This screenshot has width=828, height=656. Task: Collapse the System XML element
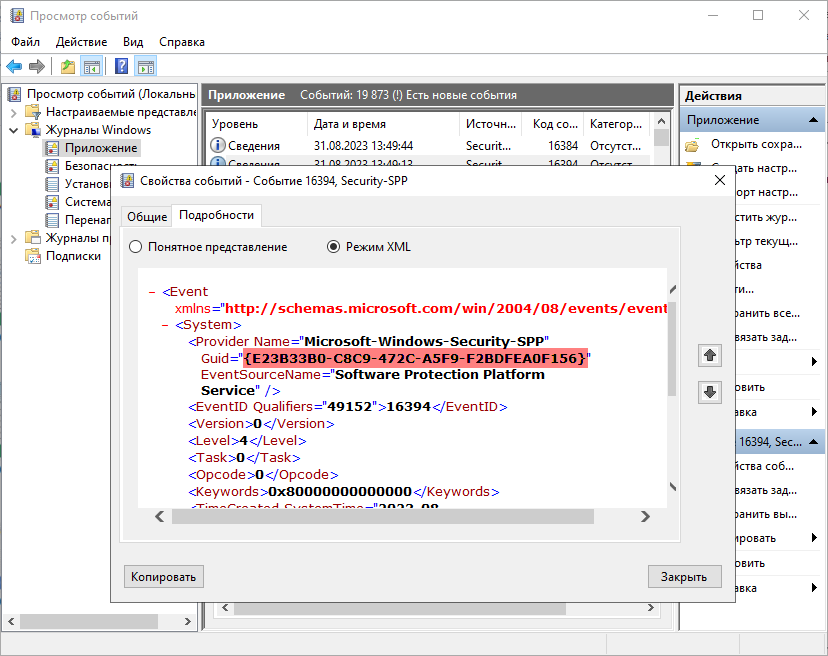click(x=165, y=325)
